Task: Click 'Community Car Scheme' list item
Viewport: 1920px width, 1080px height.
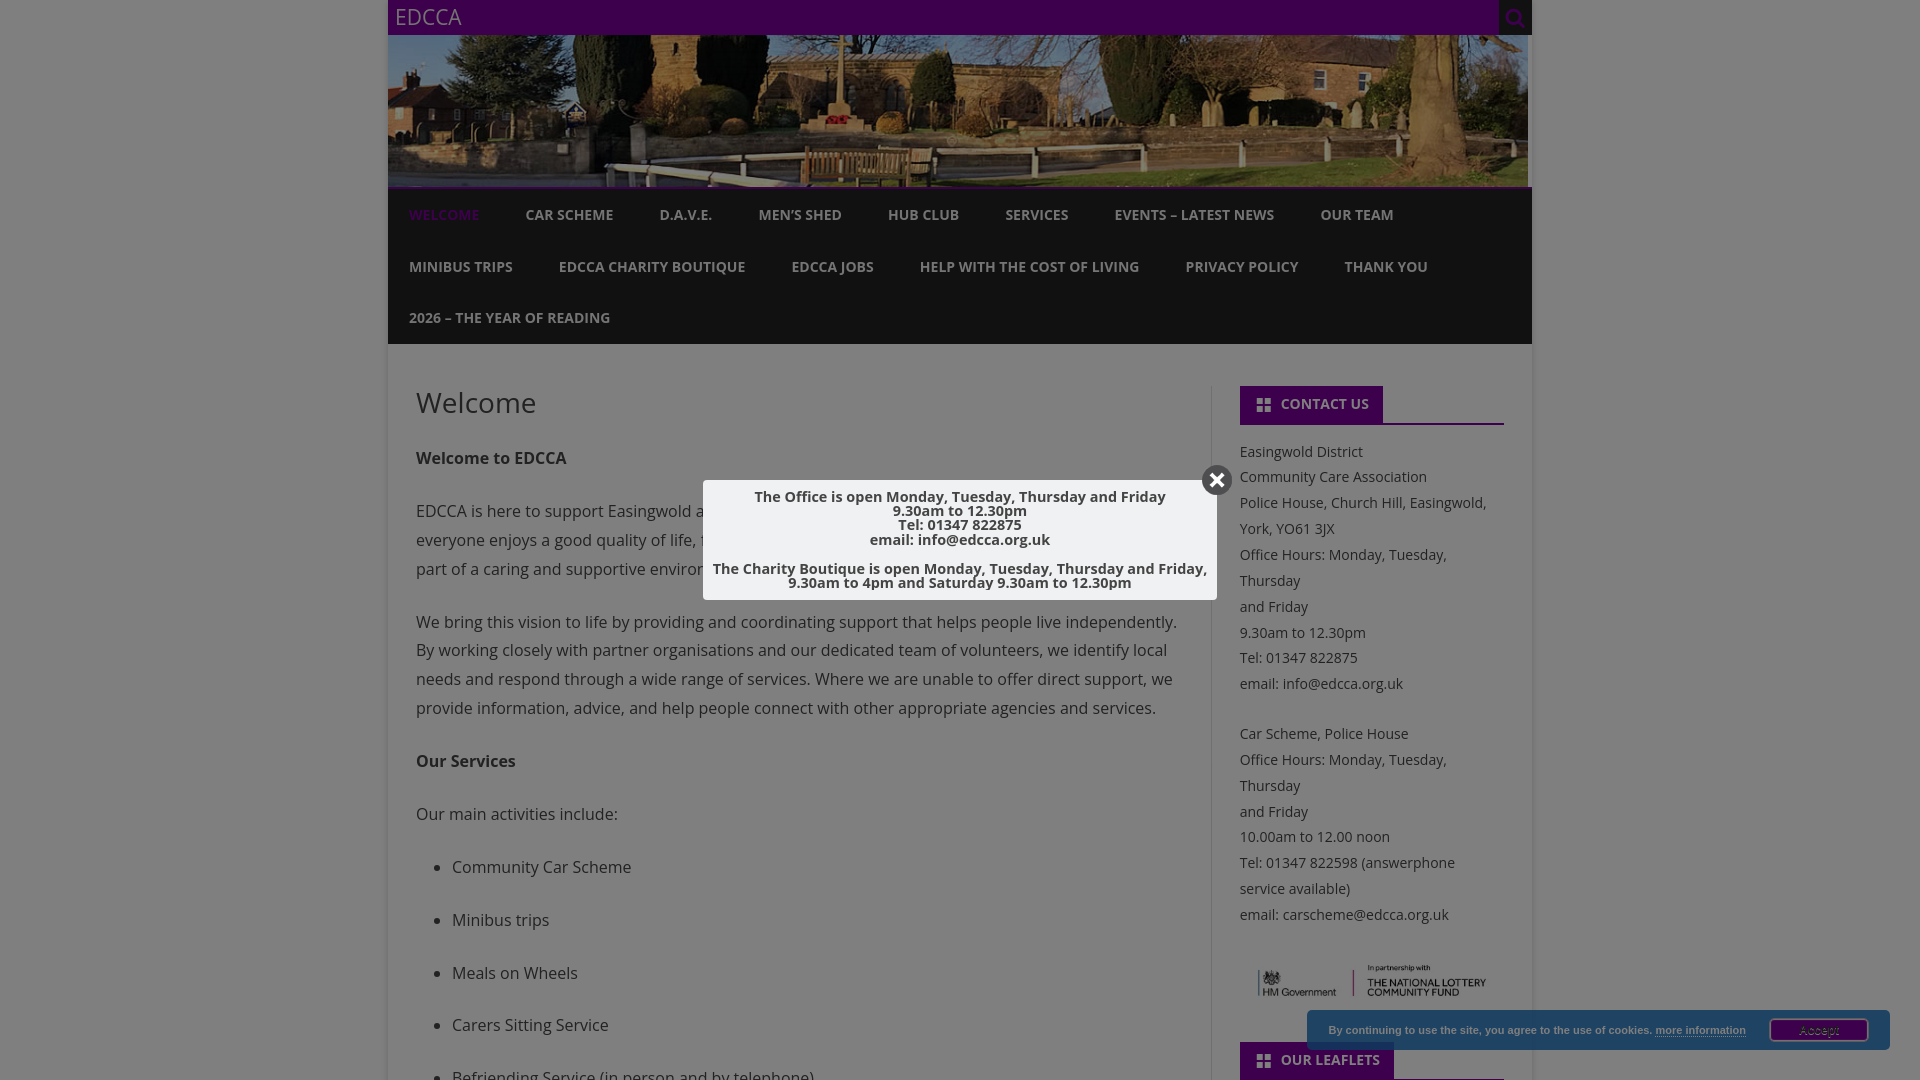Action: [541, 867]
